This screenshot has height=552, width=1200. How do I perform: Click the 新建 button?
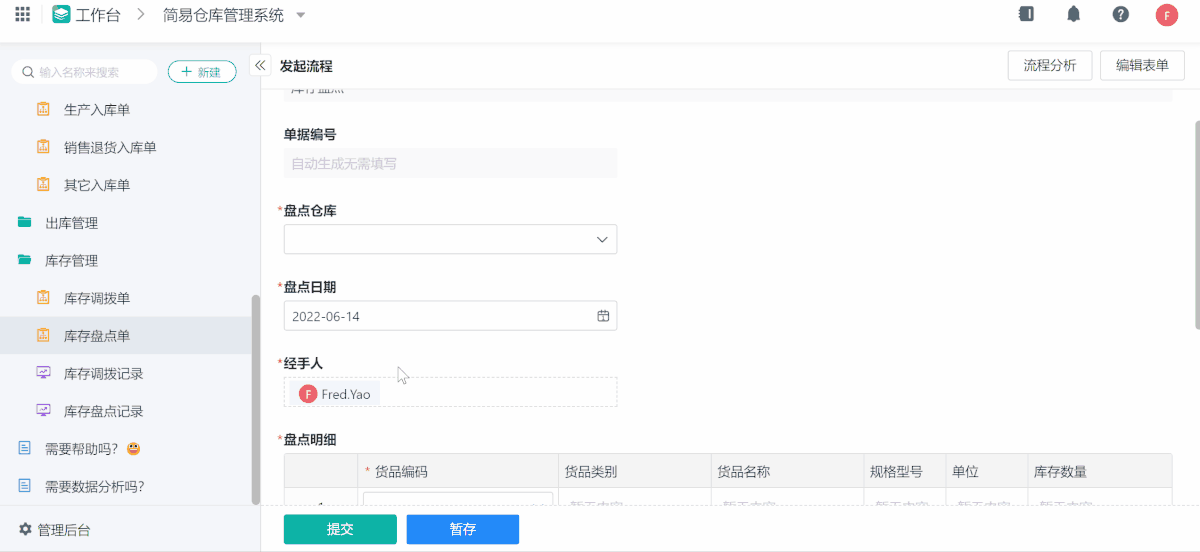202,72
